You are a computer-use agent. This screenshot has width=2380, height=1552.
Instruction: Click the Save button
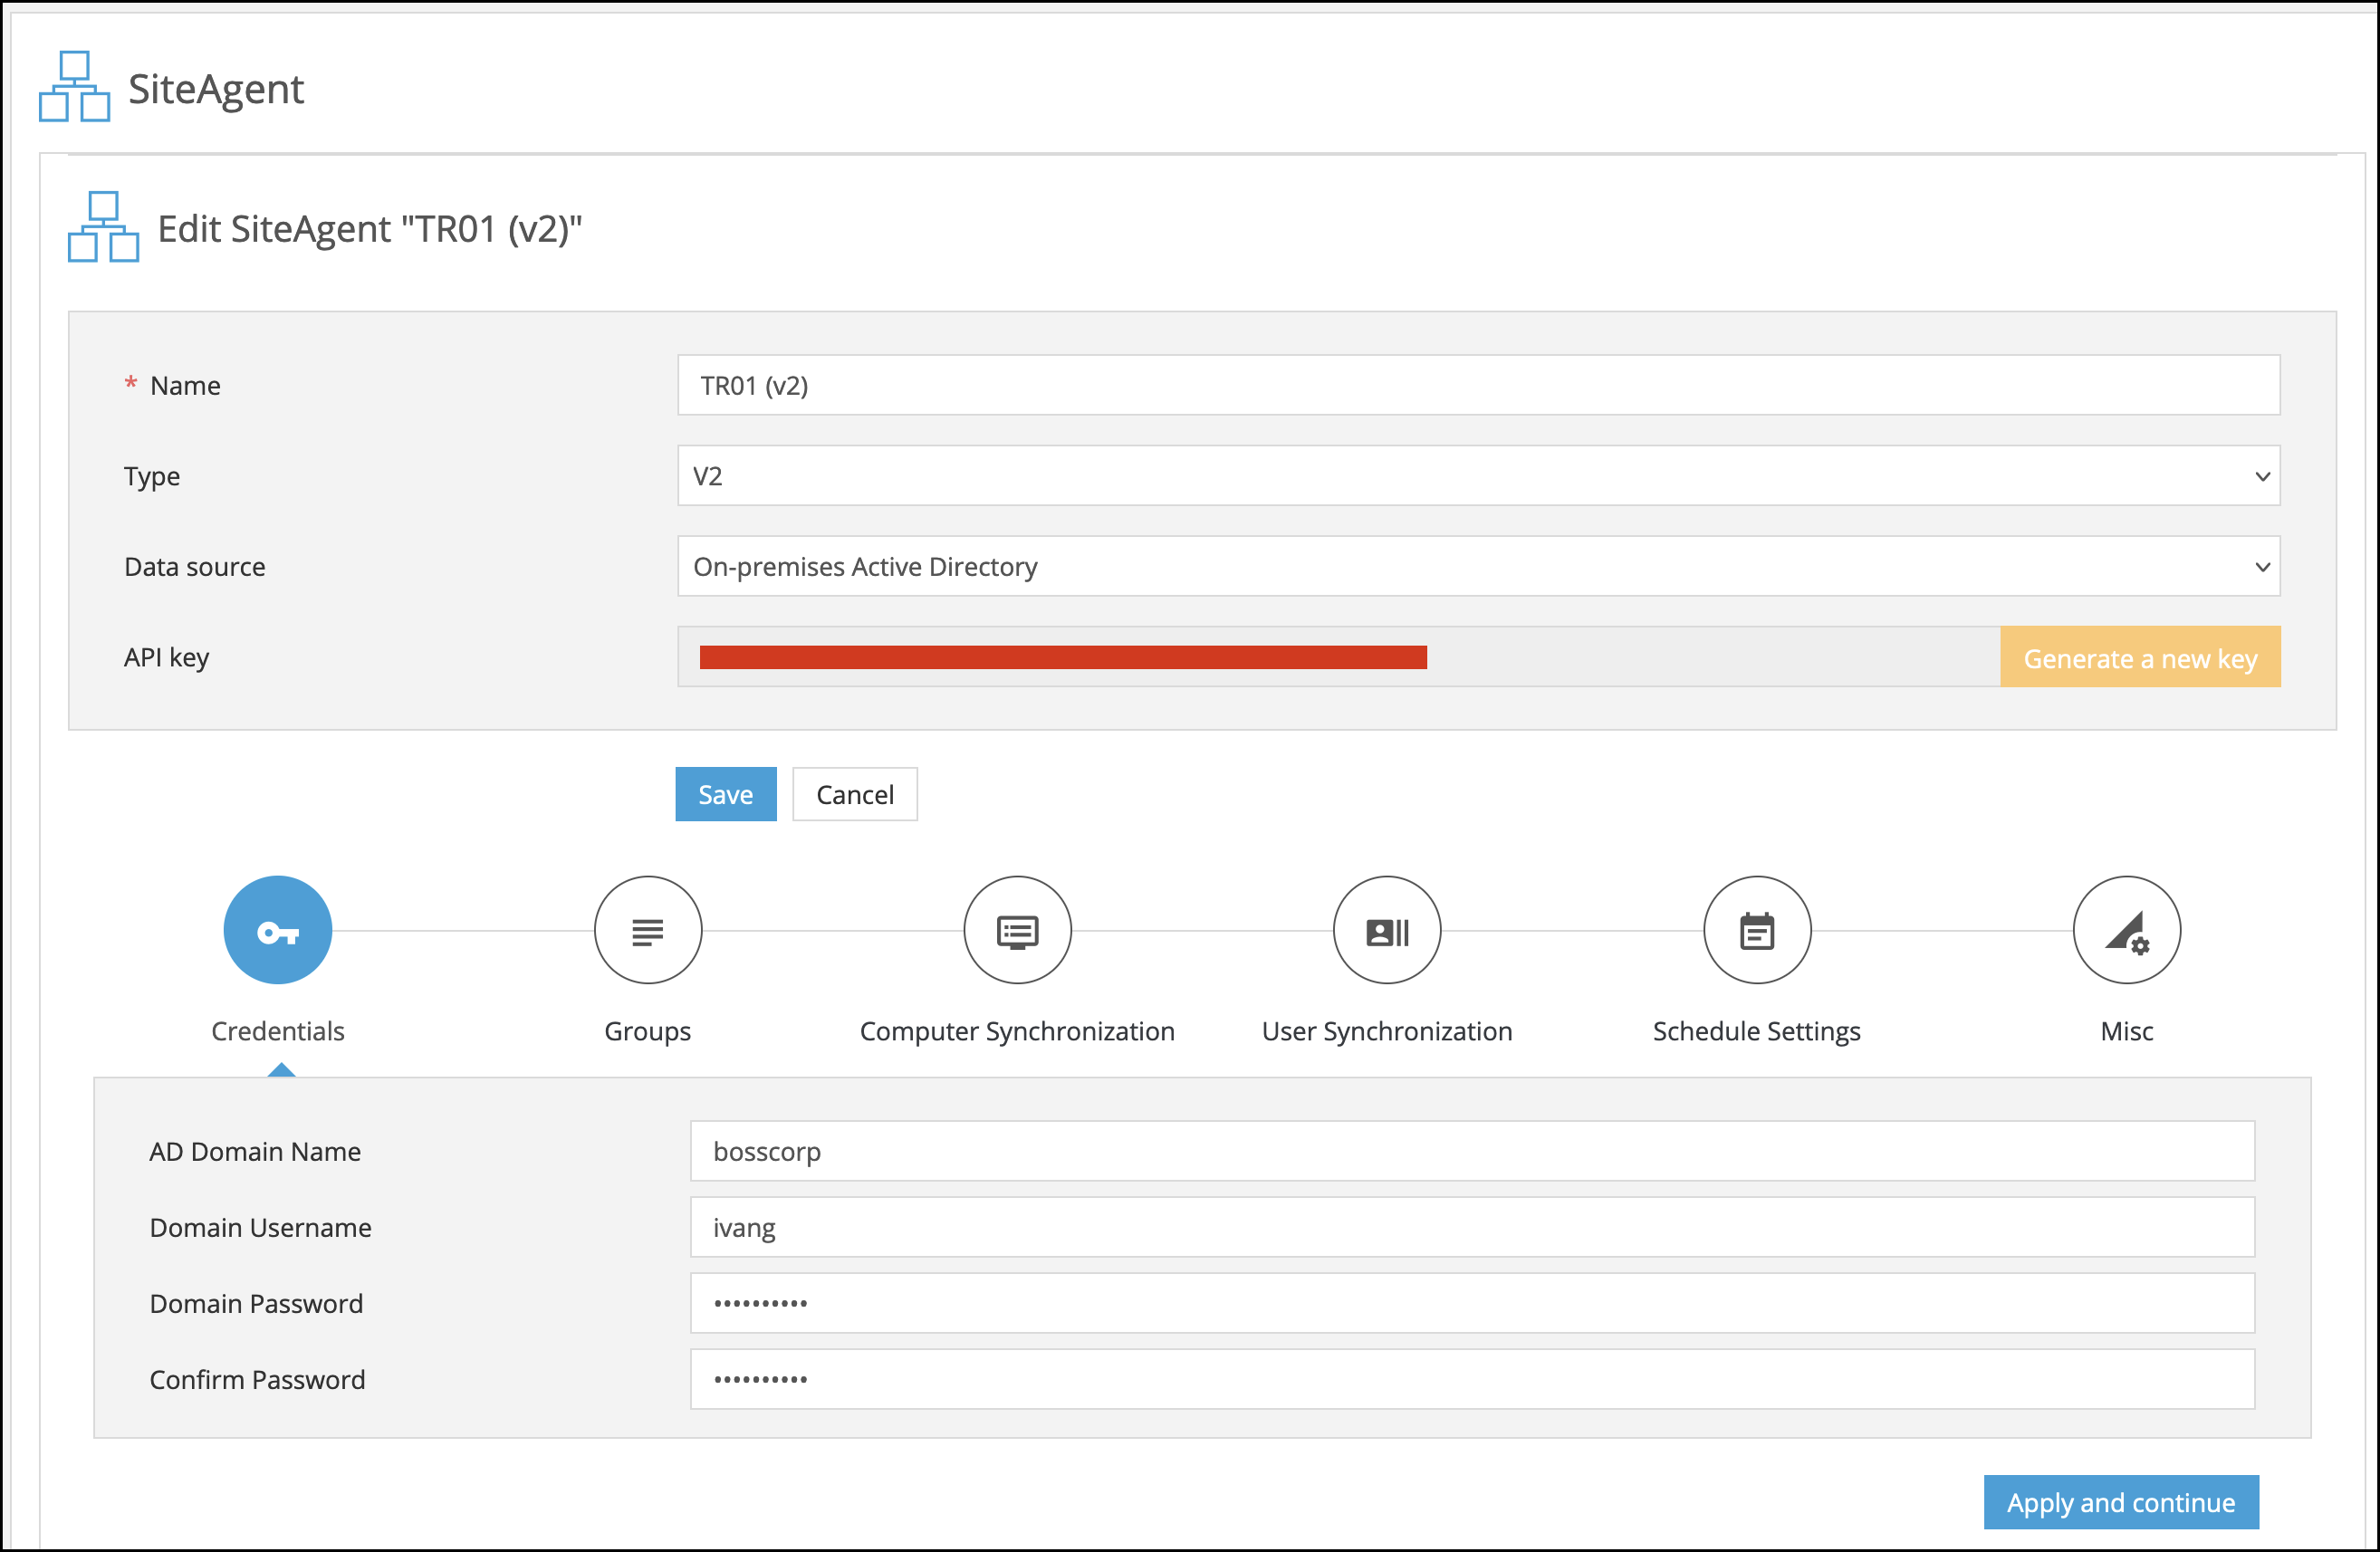(725, 794)
